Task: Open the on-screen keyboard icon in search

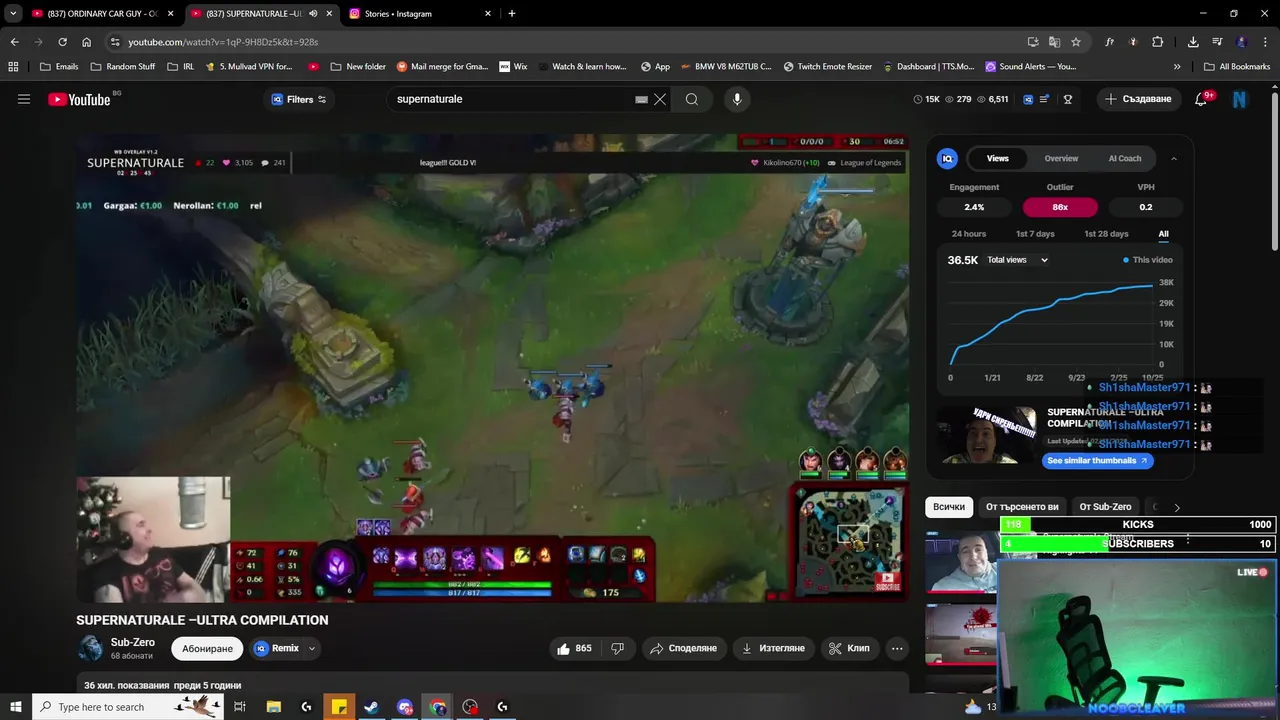Action: pos(641,99)
